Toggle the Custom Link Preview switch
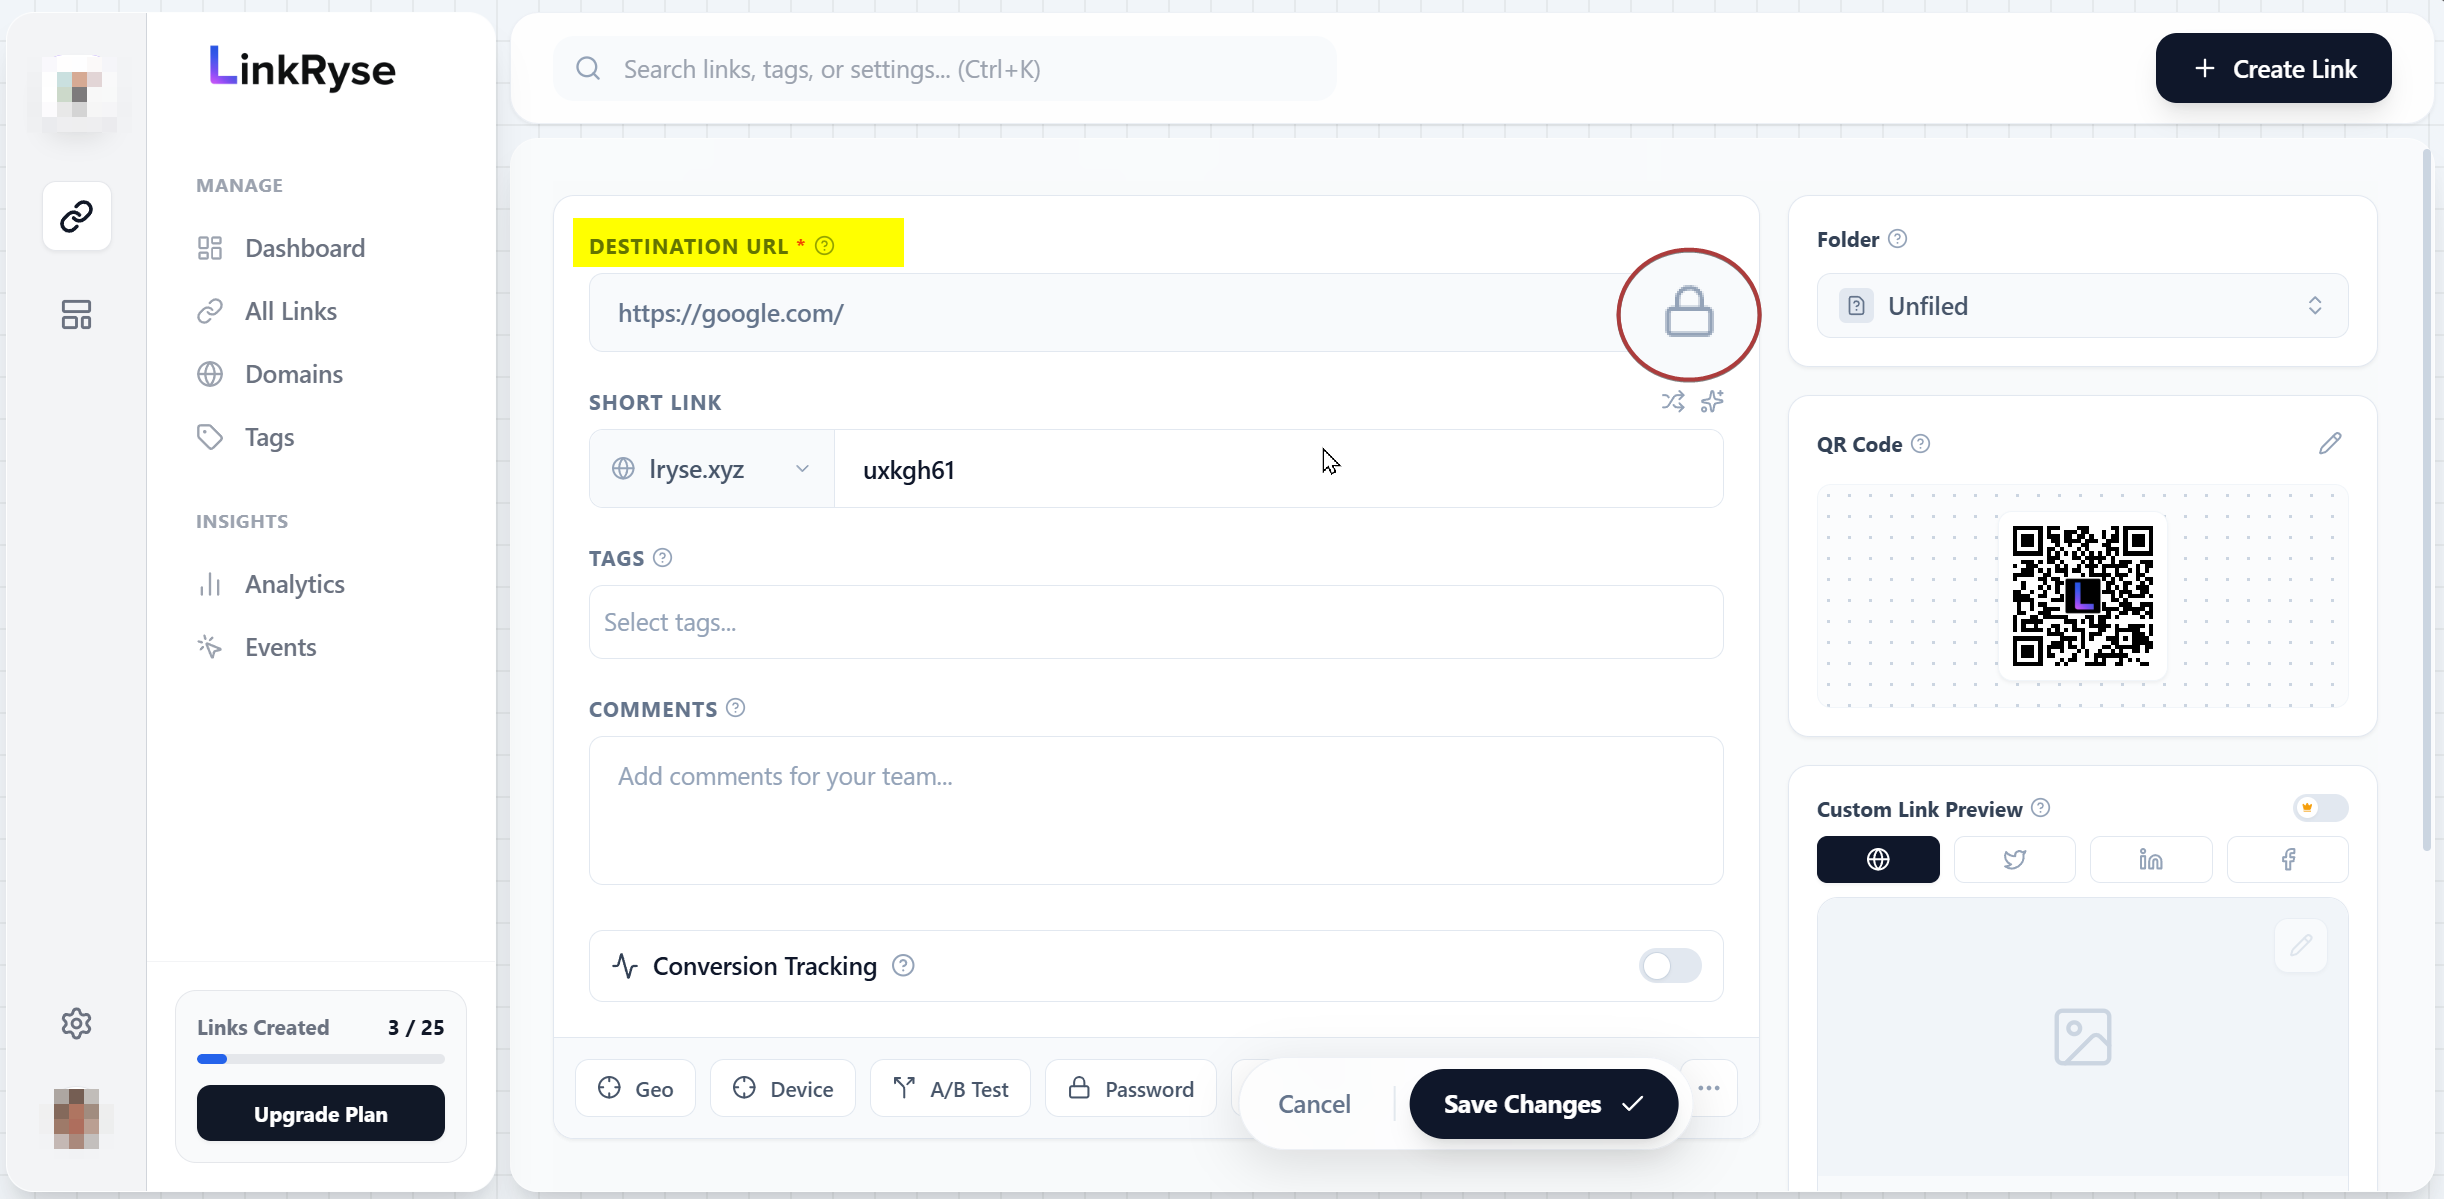The width and height of the screenshot is (2444, 1199). click(2319, 808)
